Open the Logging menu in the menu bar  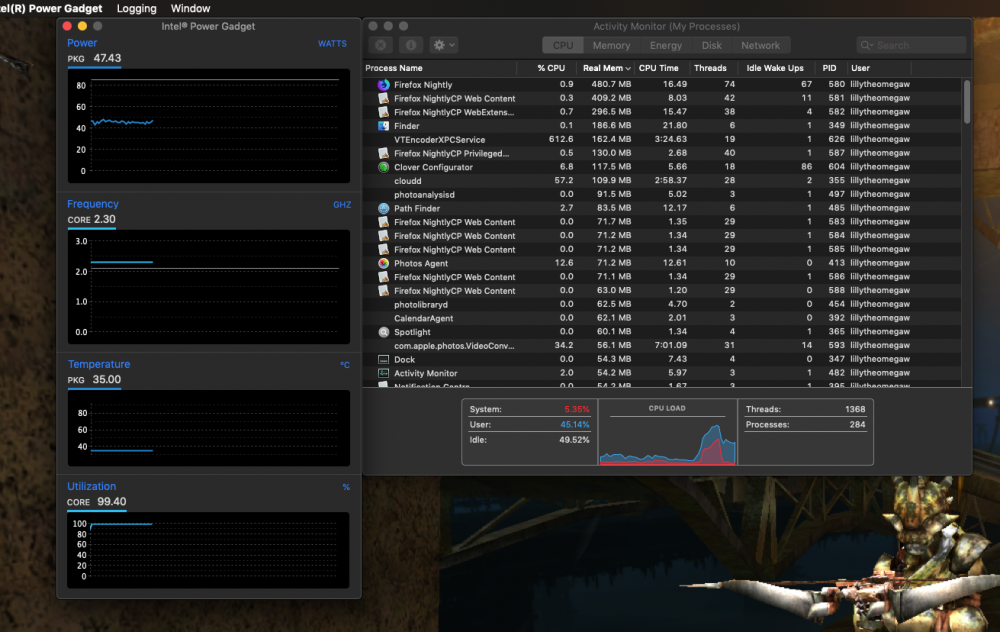[136, 8]
